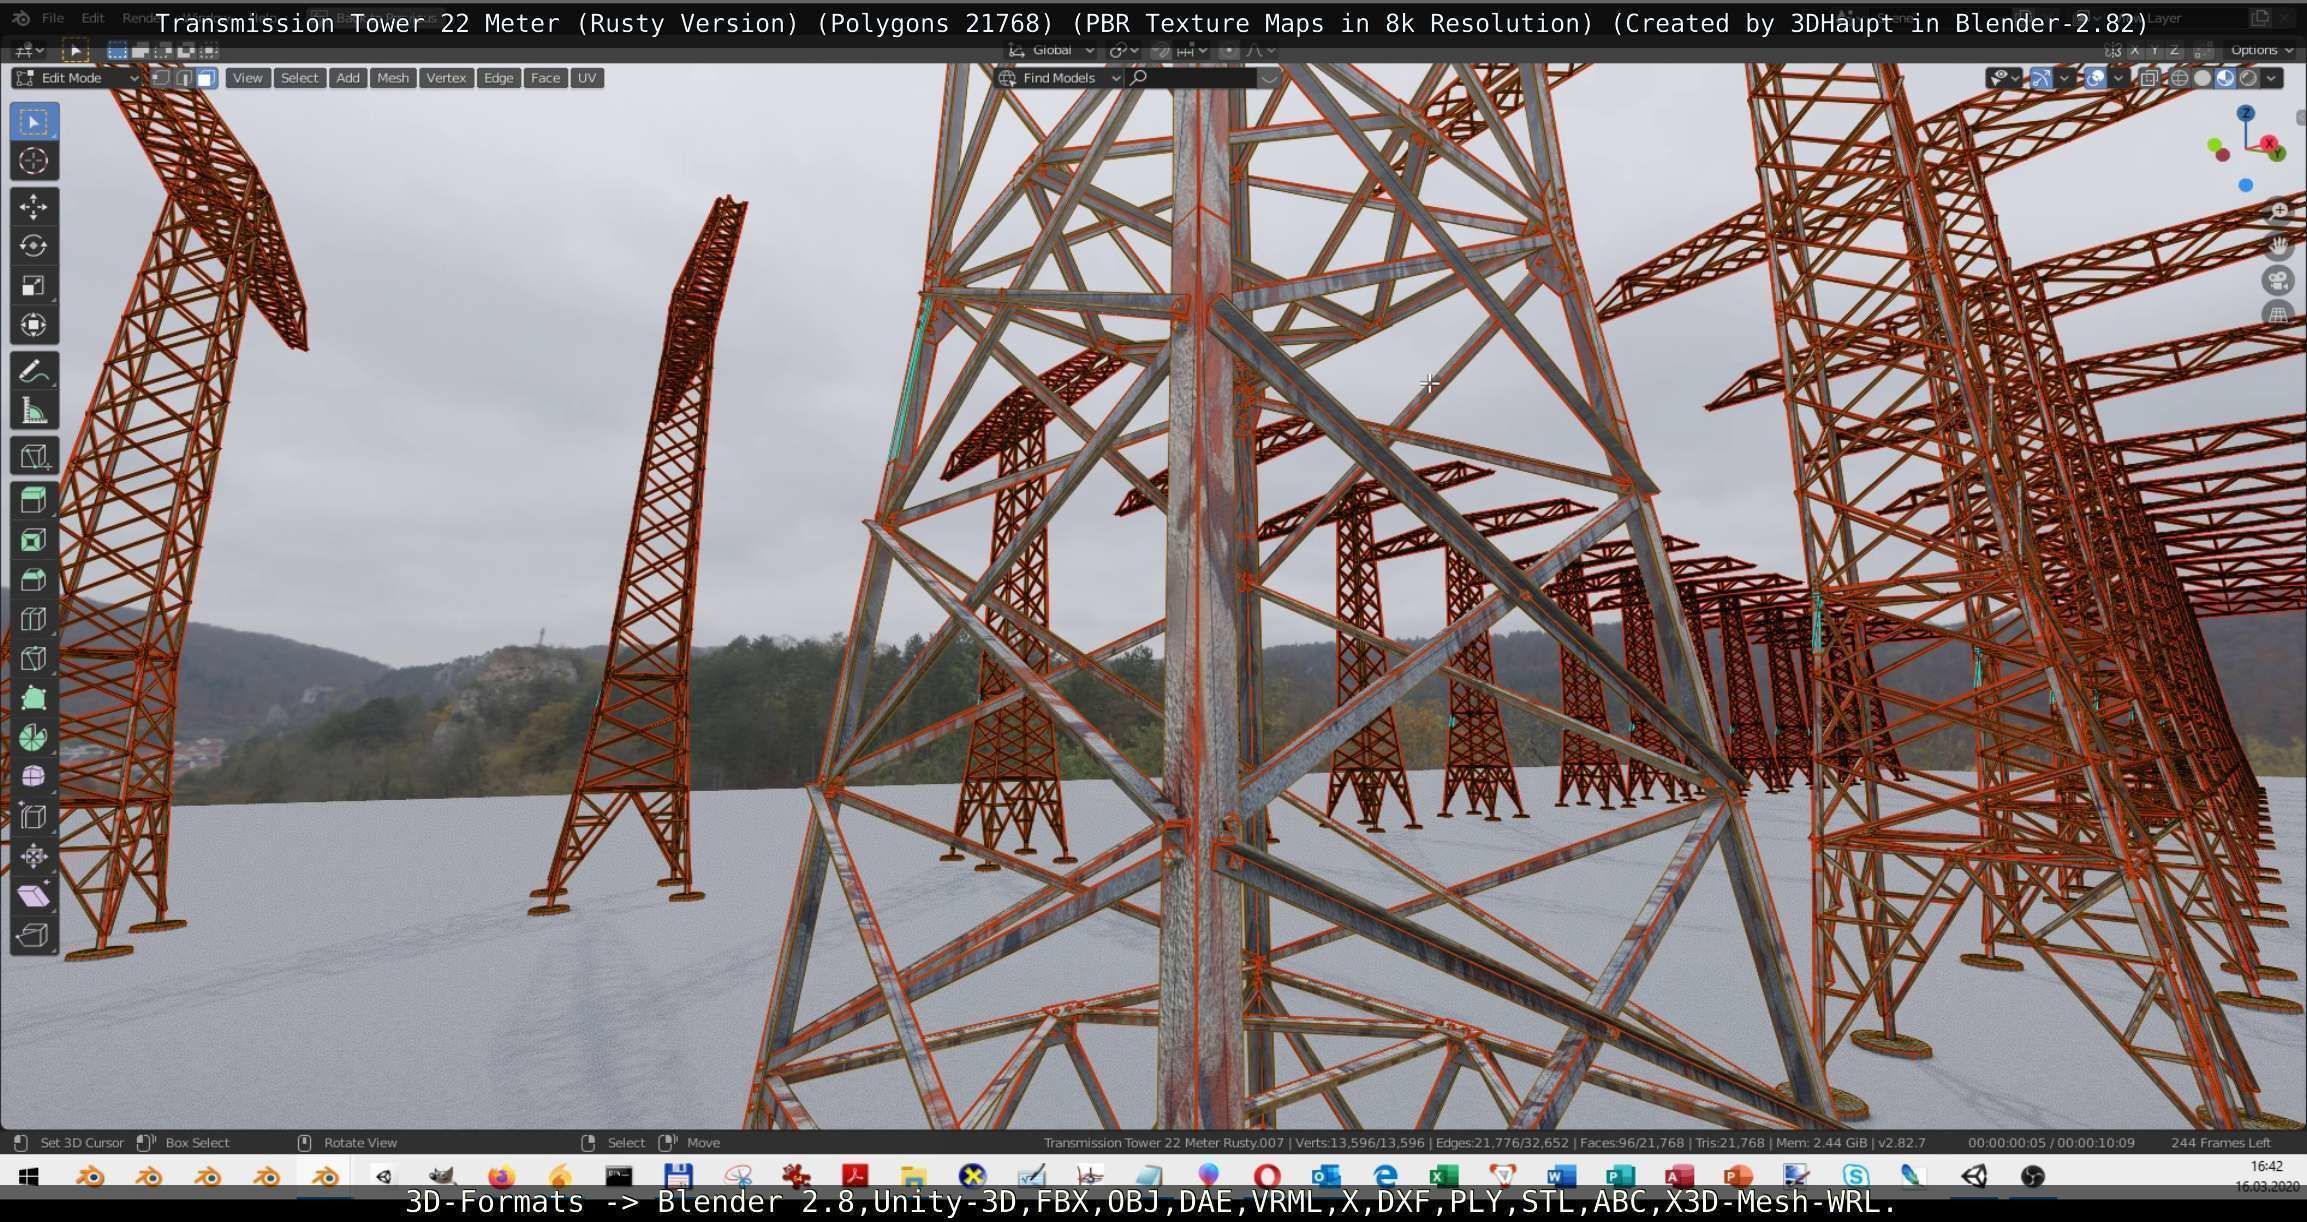Choose the Loop Cut tool

[x=34, y=619]
